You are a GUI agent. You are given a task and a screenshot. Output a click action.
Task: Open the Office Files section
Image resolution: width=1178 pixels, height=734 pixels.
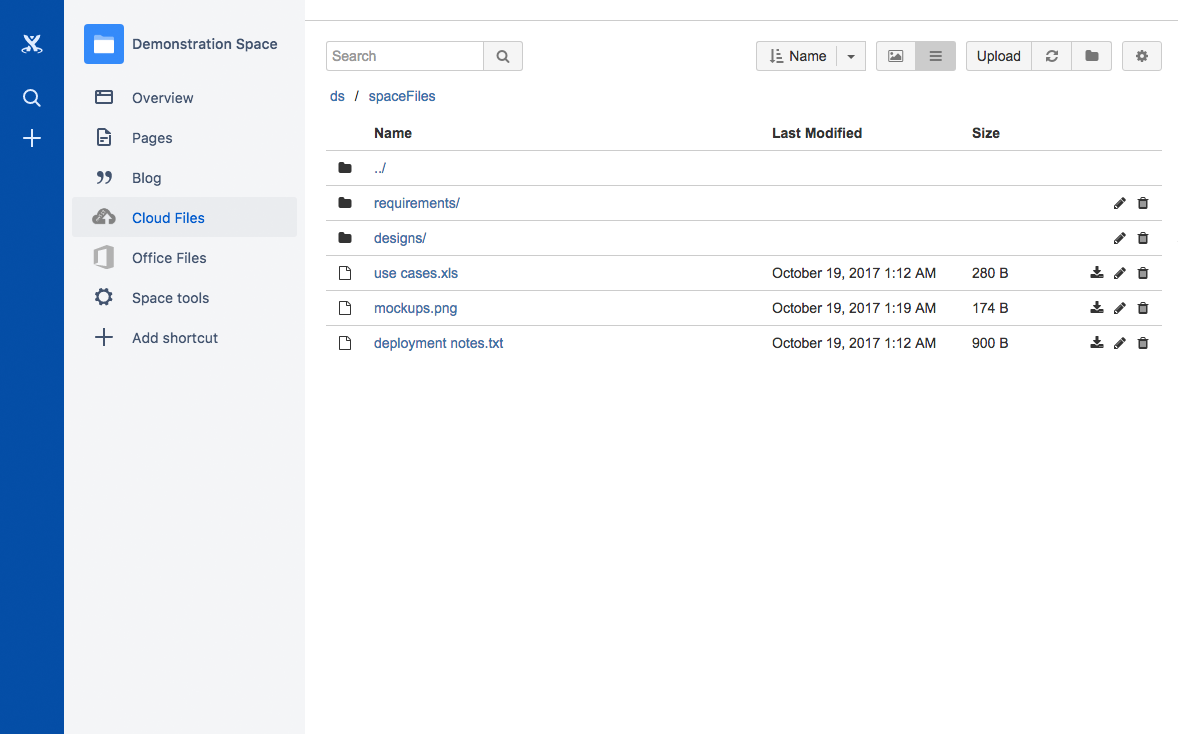(x=169, y=258)
